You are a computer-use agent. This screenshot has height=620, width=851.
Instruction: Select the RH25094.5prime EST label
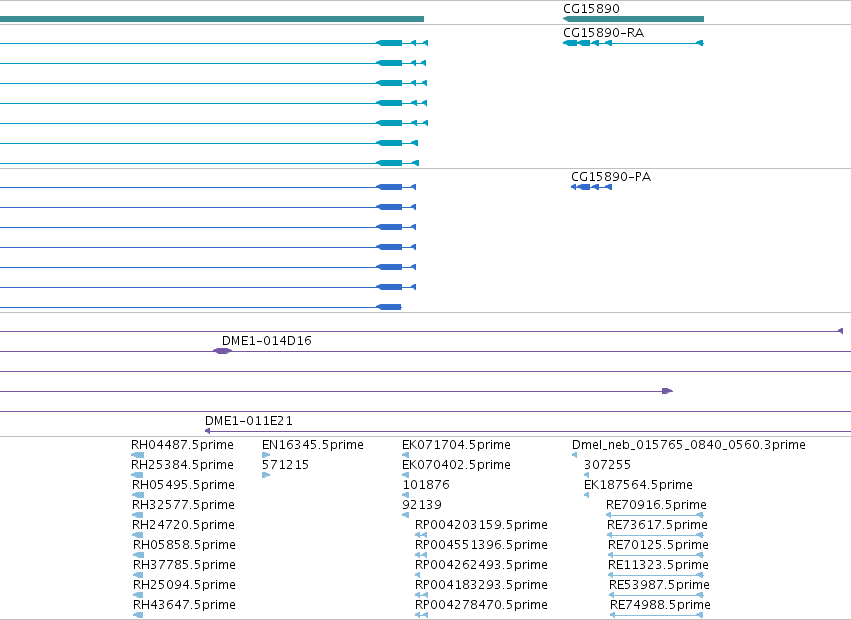tap(185, 585)
